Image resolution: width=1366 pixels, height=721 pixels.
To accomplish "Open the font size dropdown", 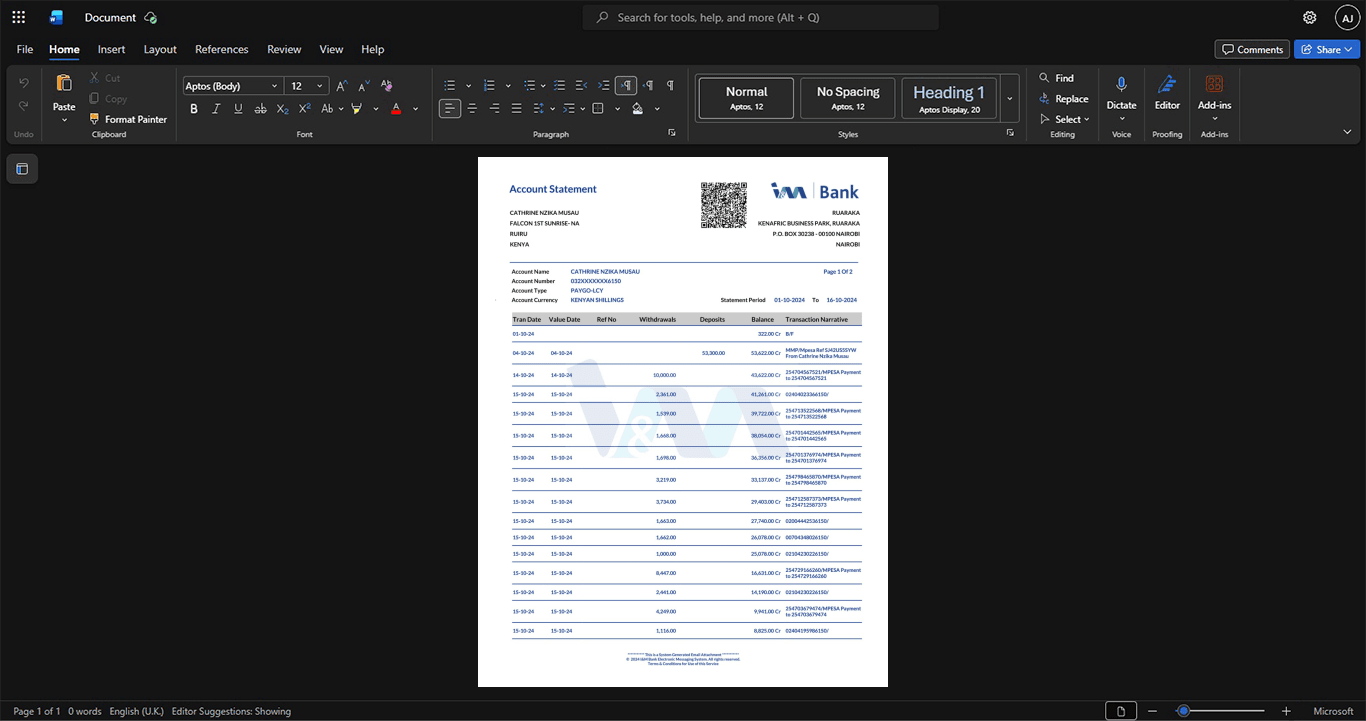I will 320,86.
